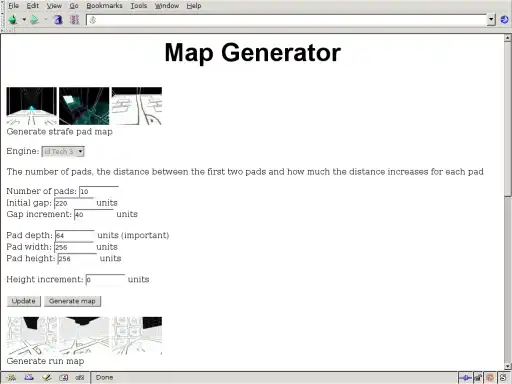Click the Pad depth input field

75,236
